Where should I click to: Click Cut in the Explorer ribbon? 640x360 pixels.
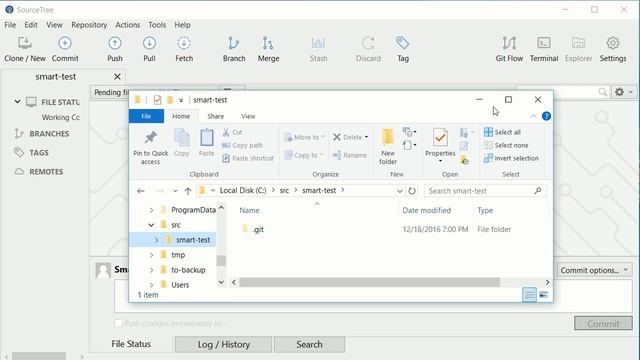coord(233,132)
